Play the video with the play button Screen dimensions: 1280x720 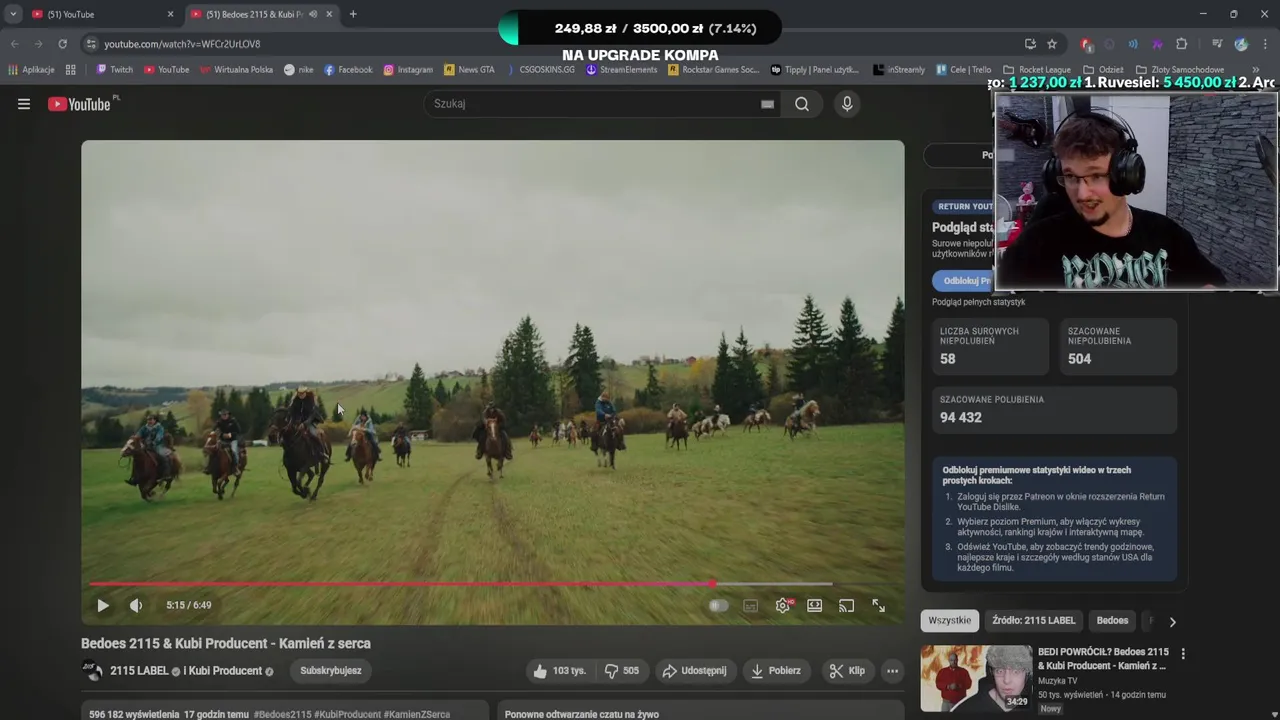point(103,605)
